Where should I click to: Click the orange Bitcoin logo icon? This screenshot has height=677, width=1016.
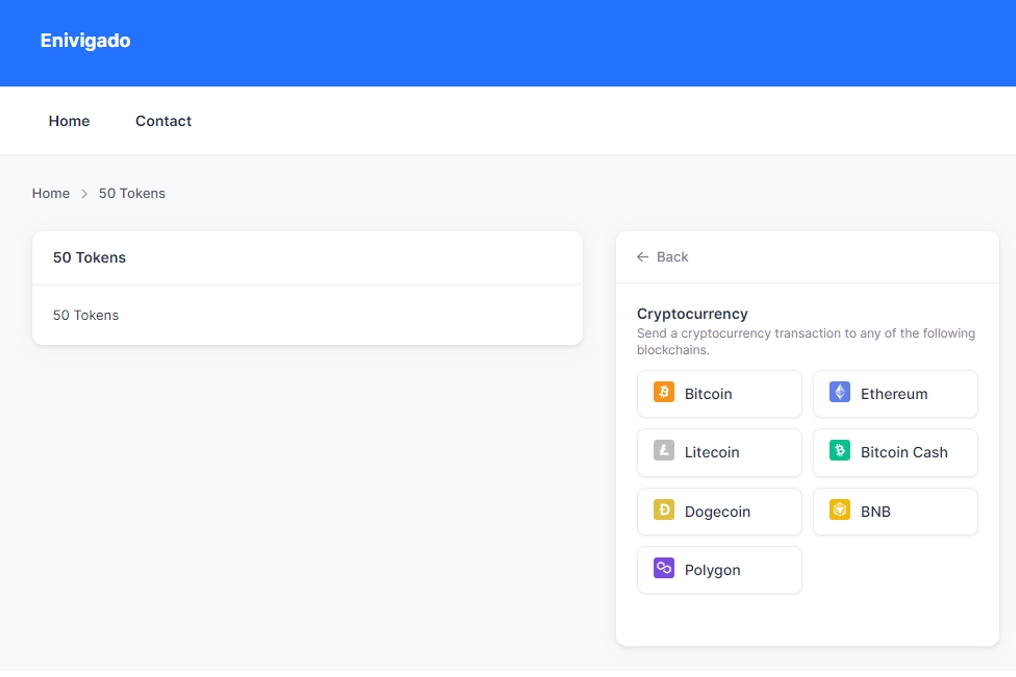(x=664, y=392)
